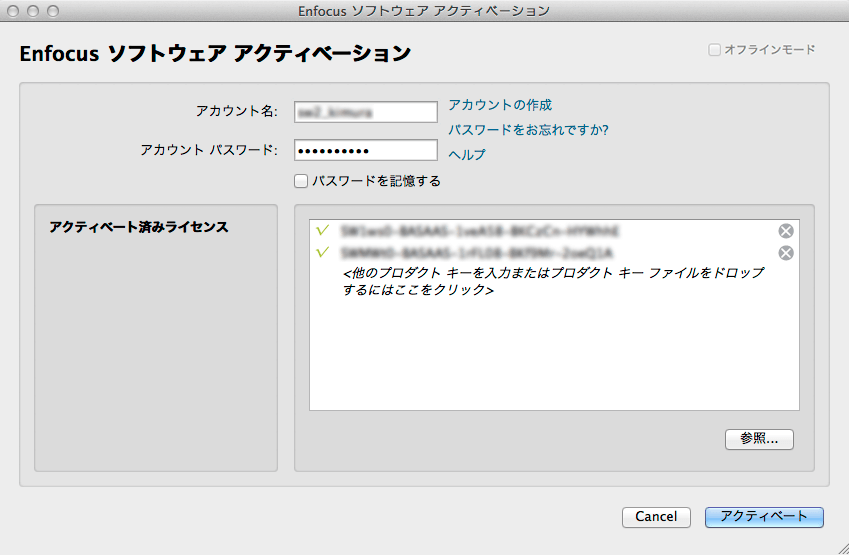Screen dimensions: 849x555
Task: Minimize the activation window
Action: click(32, 11)
